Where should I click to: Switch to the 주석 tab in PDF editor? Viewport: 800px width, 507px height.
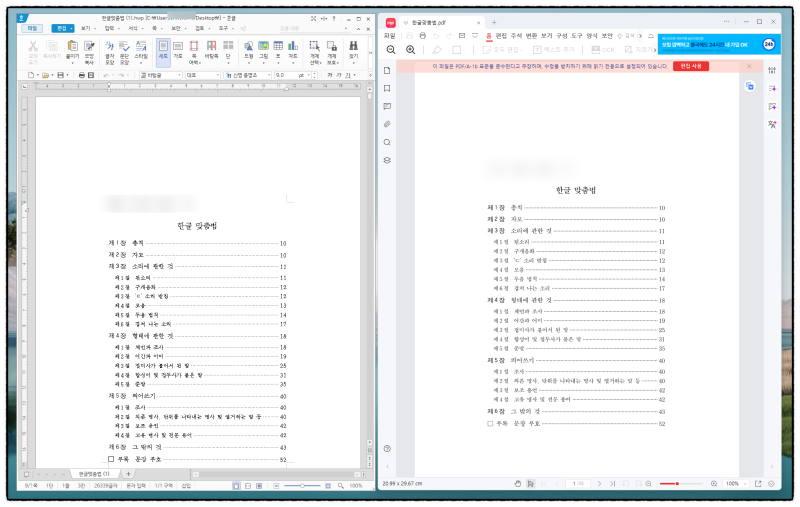(516, 36)
